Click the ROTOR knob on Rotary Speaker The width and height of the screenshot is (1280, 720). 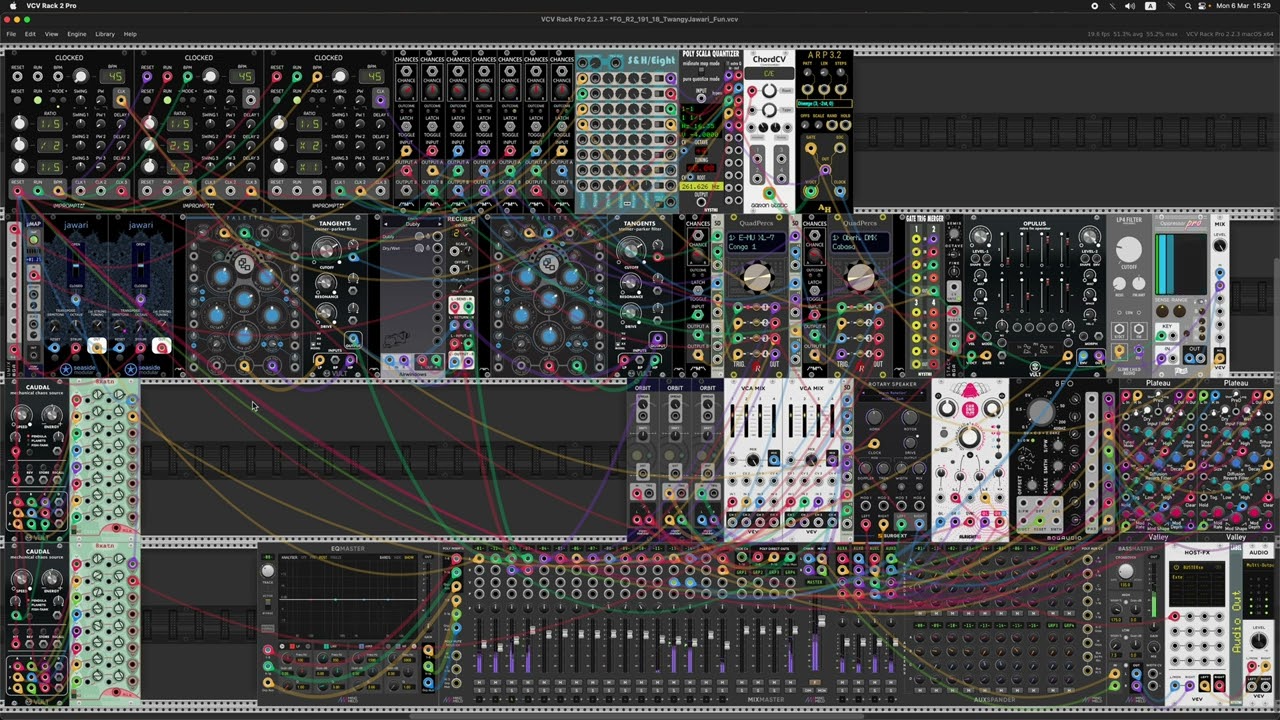911,417
